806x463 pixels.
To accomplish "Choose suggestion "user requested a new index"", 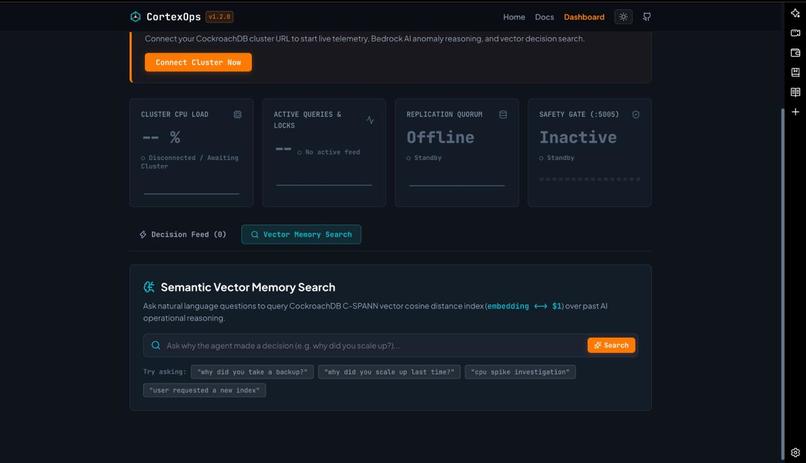I will tap(204, 390).
